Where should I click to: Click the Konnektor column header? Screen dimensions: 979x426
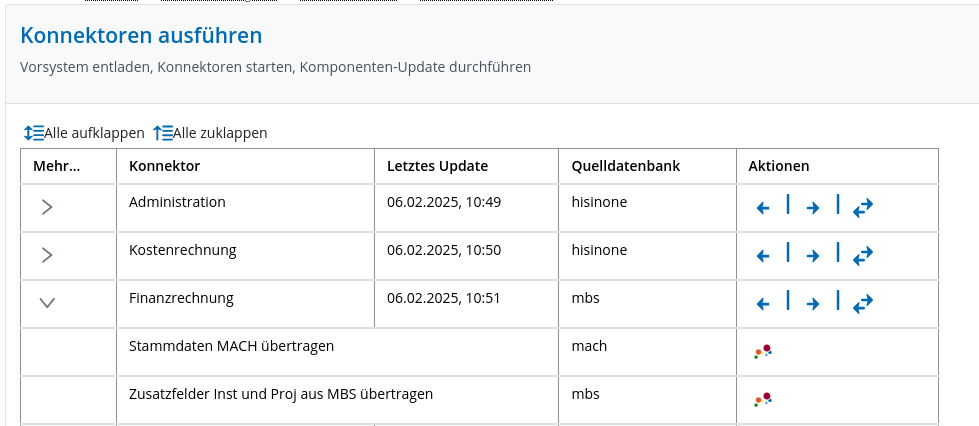pos(165,166)
